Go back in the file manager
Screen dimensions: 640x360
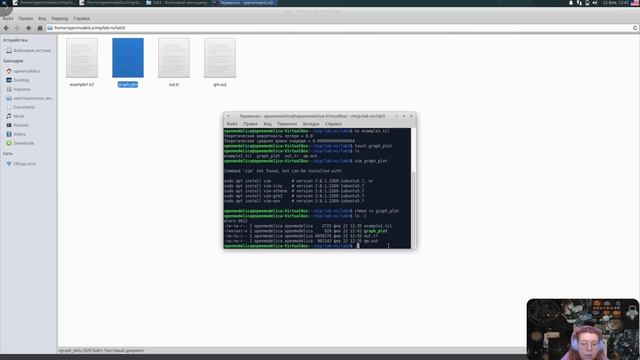click(6, 28)
